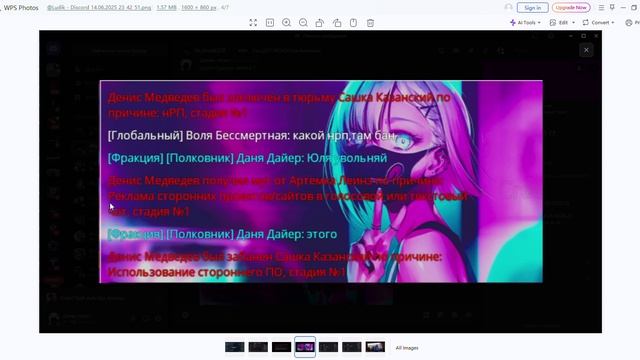This screenshot has height=360, width=640.
Task: Click the mouse-shaped toolbar icon
Action: click(353, 23)
